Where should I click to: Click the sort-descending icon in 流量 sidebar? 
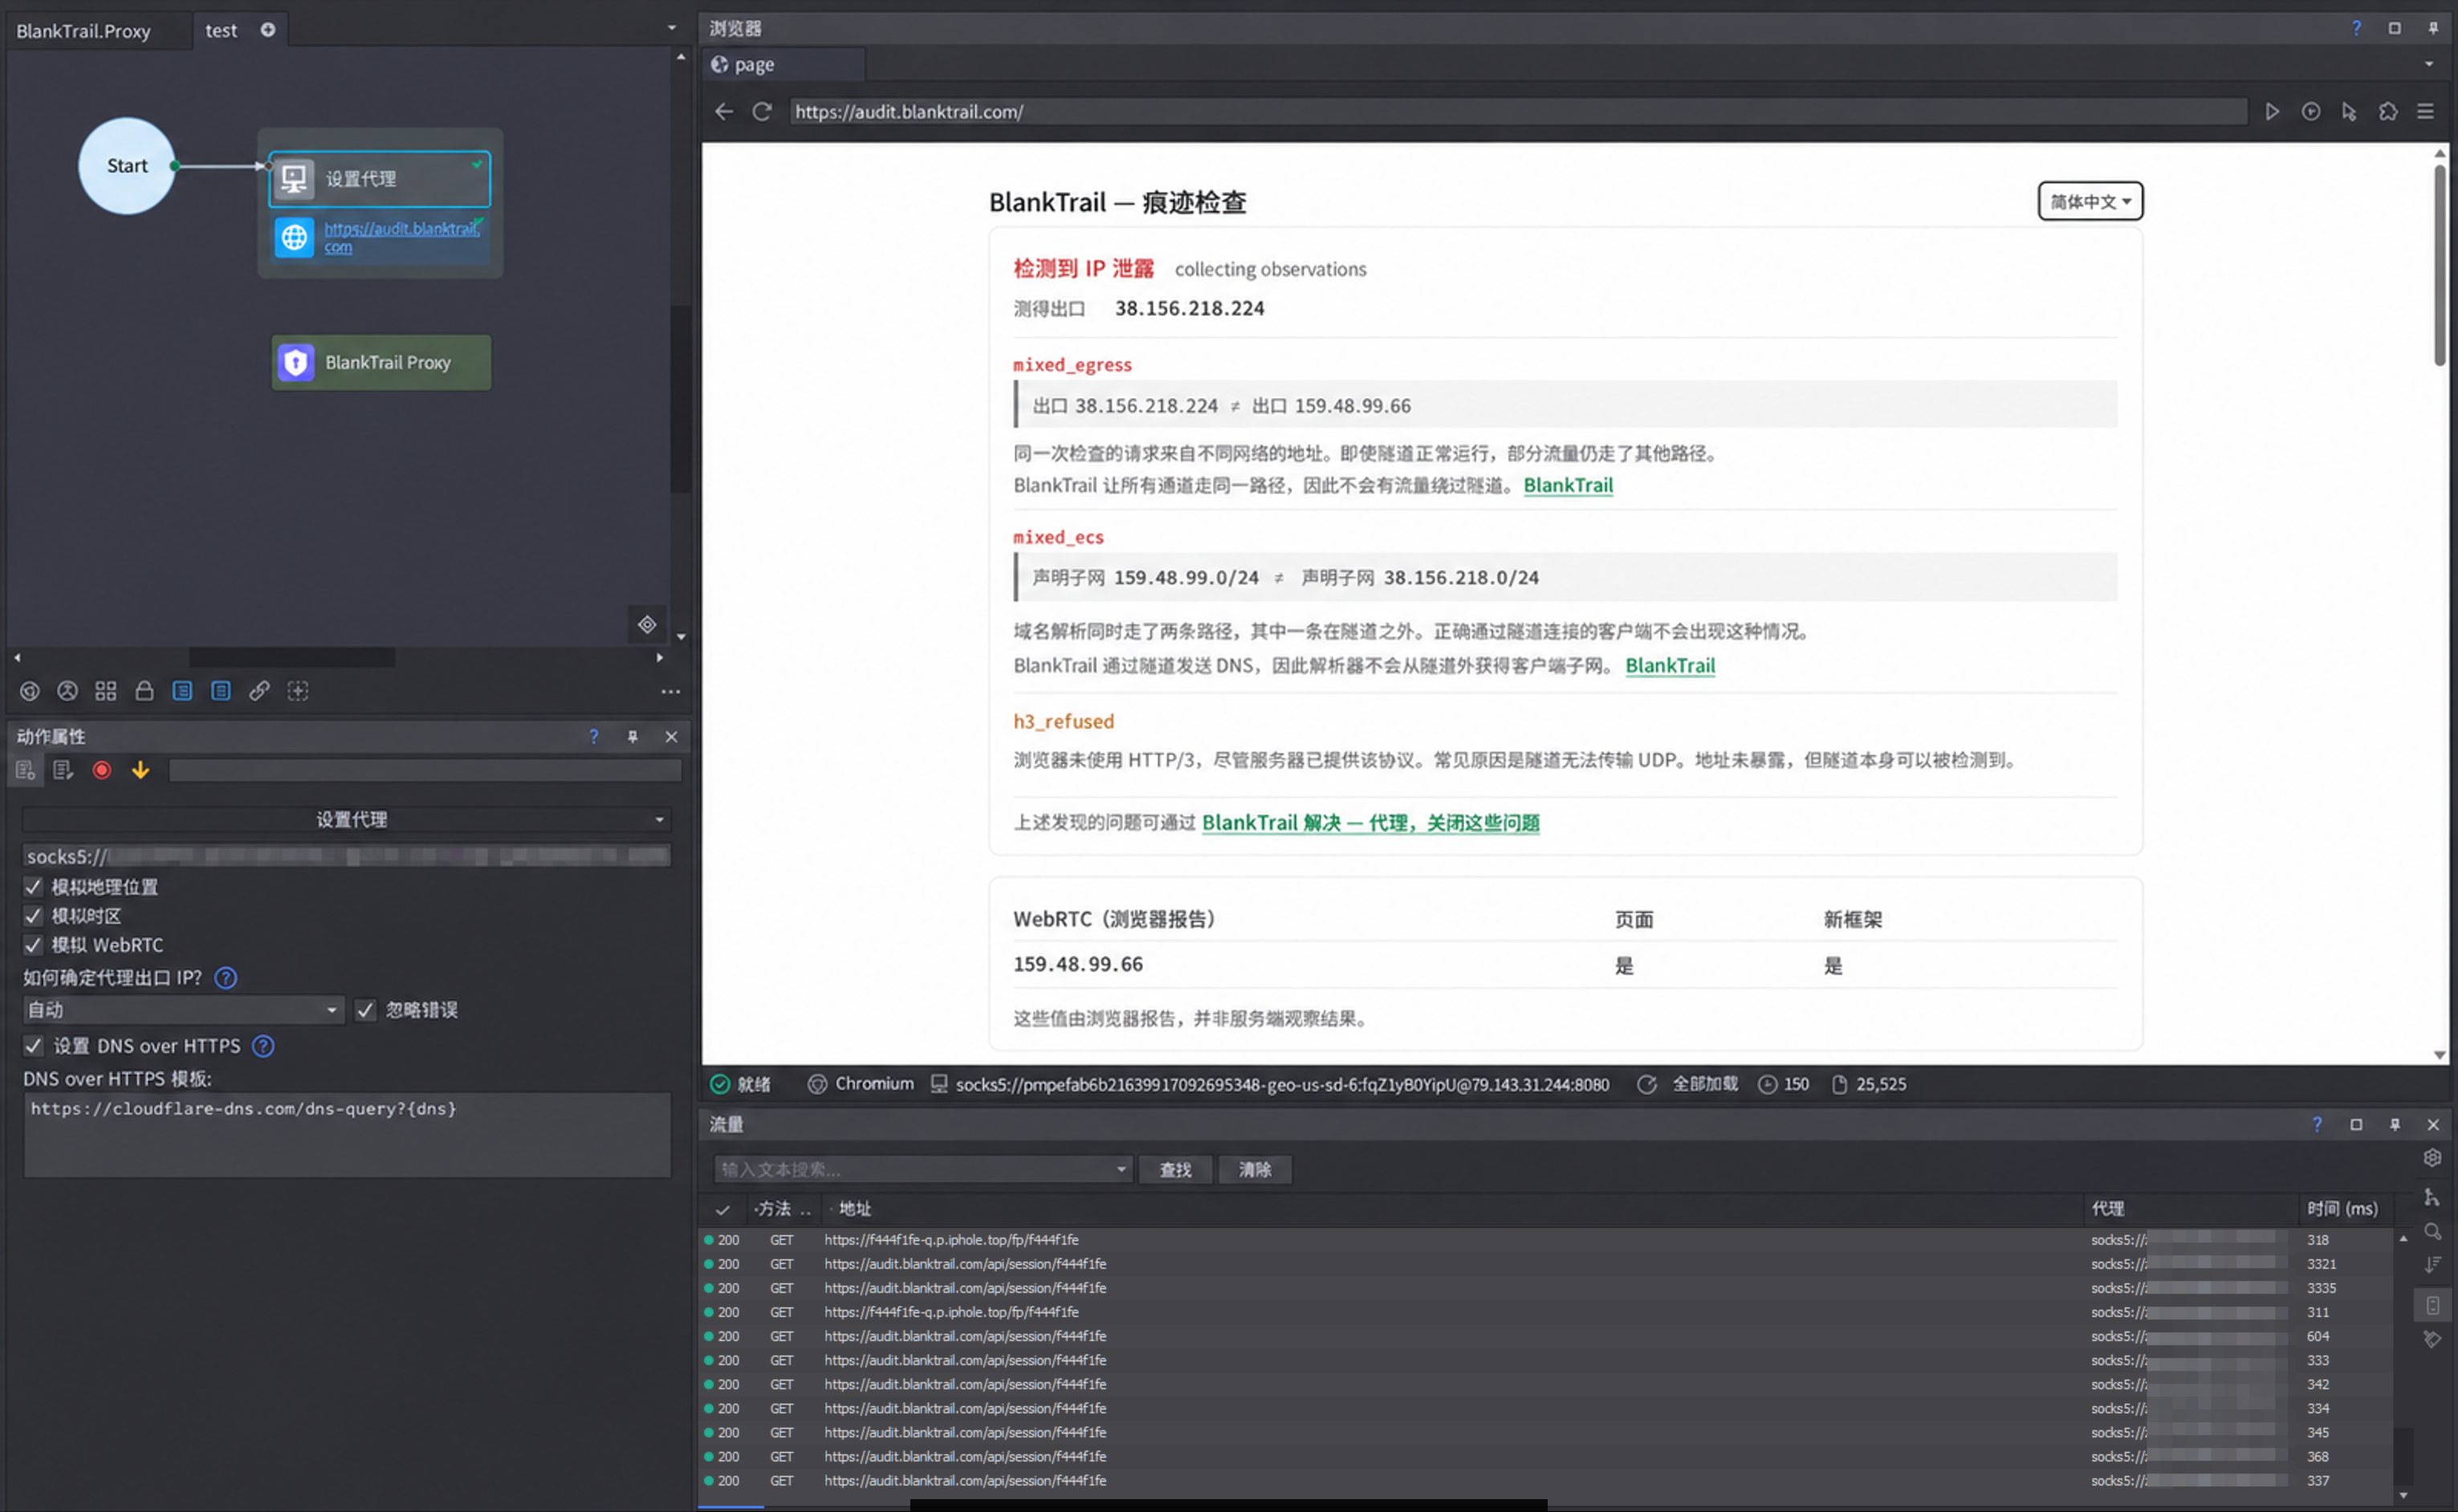pos(2432,1265)
